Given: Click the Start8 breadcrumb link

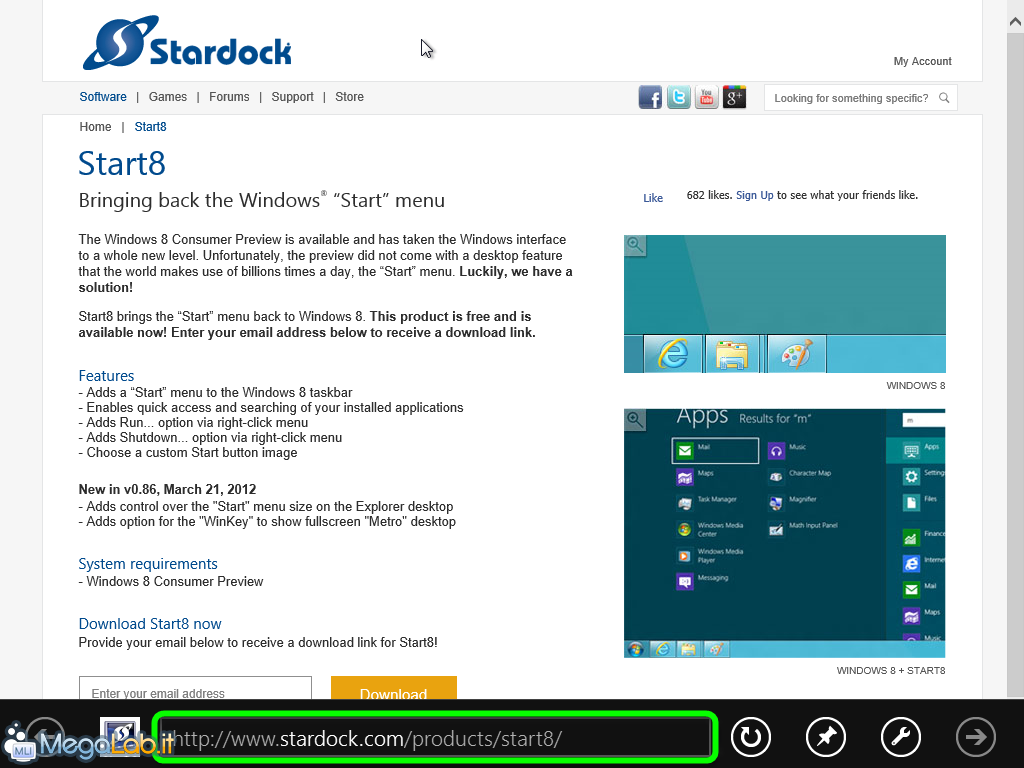Looking at the screenshot, I should point(150,127).
